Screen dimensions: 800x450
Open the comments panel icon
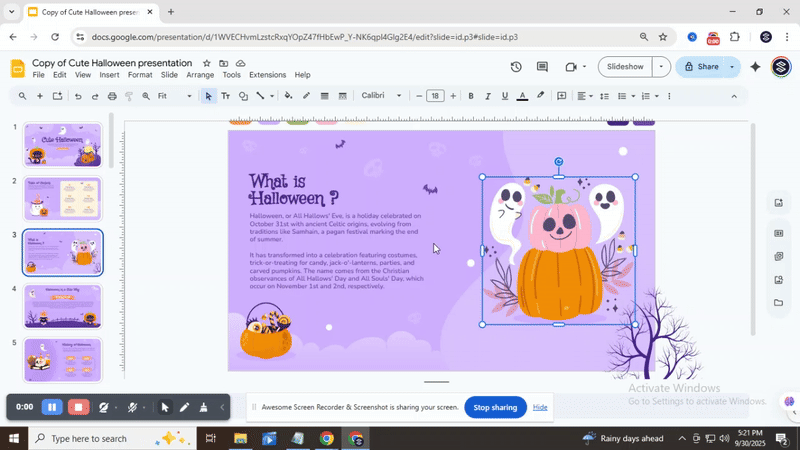[x=542, y=67]
